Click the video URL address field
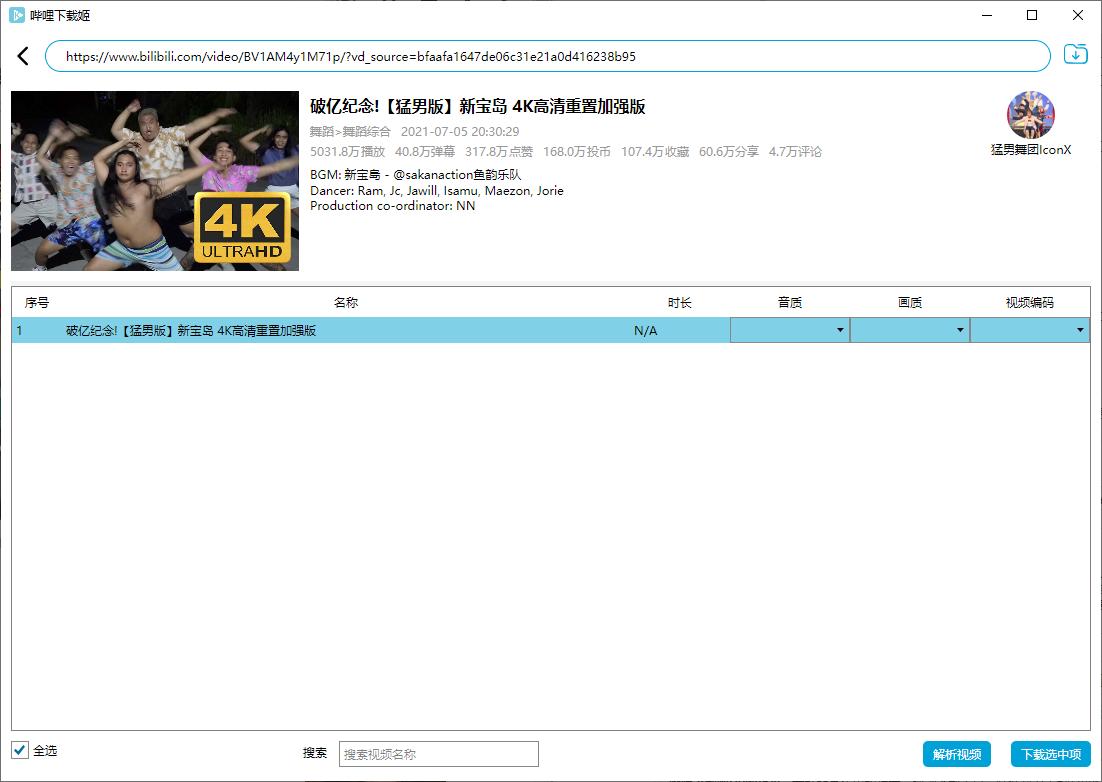The image size is (1102, 782). [x=547, y=56]
